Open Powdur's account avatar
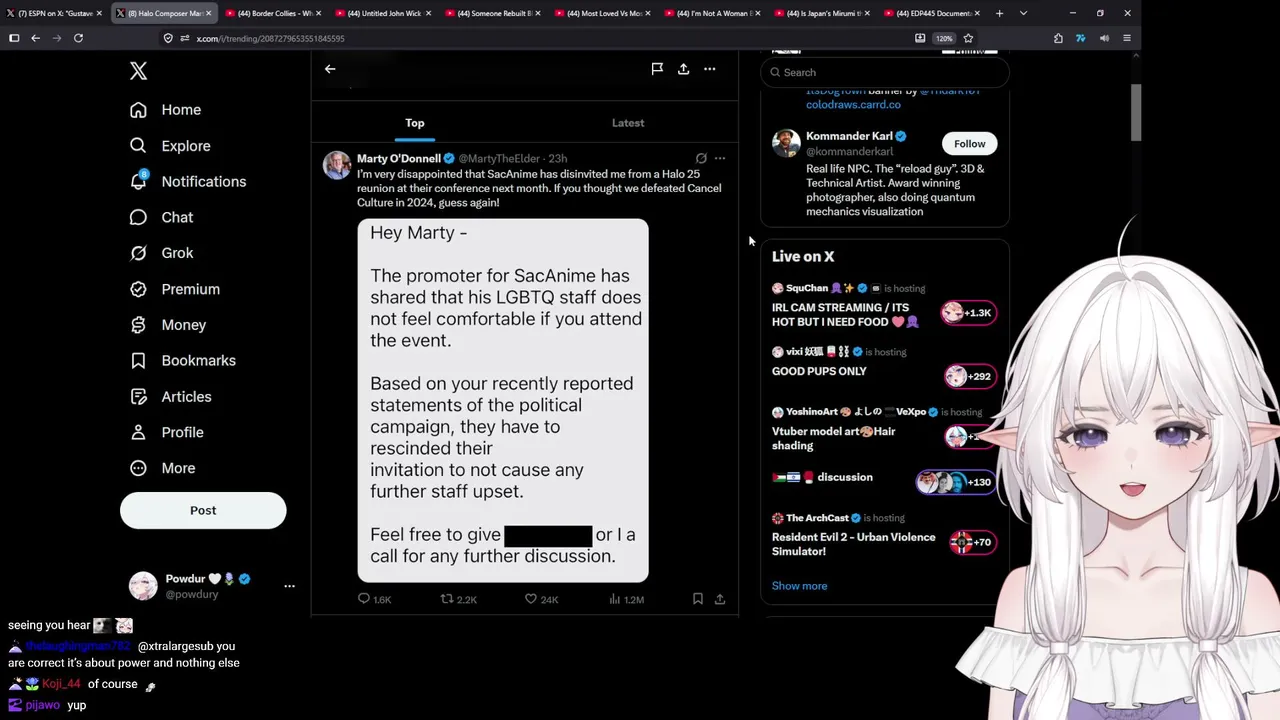 143,586
